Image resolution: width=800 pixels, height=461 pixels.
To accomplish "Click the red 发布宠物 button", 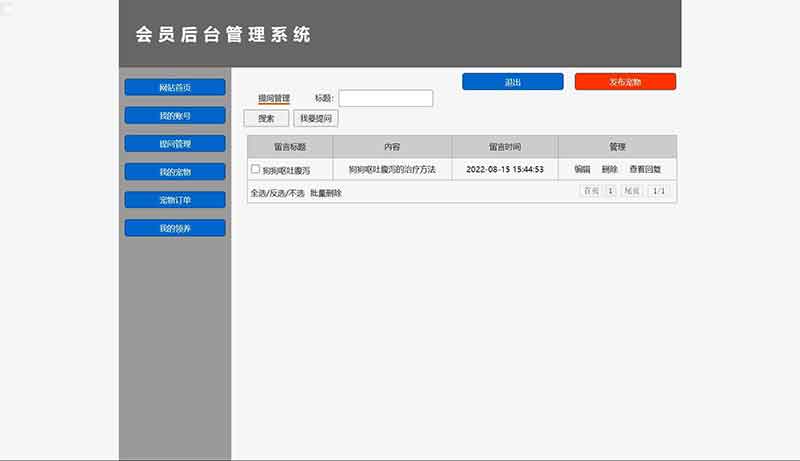I will 625,82.
